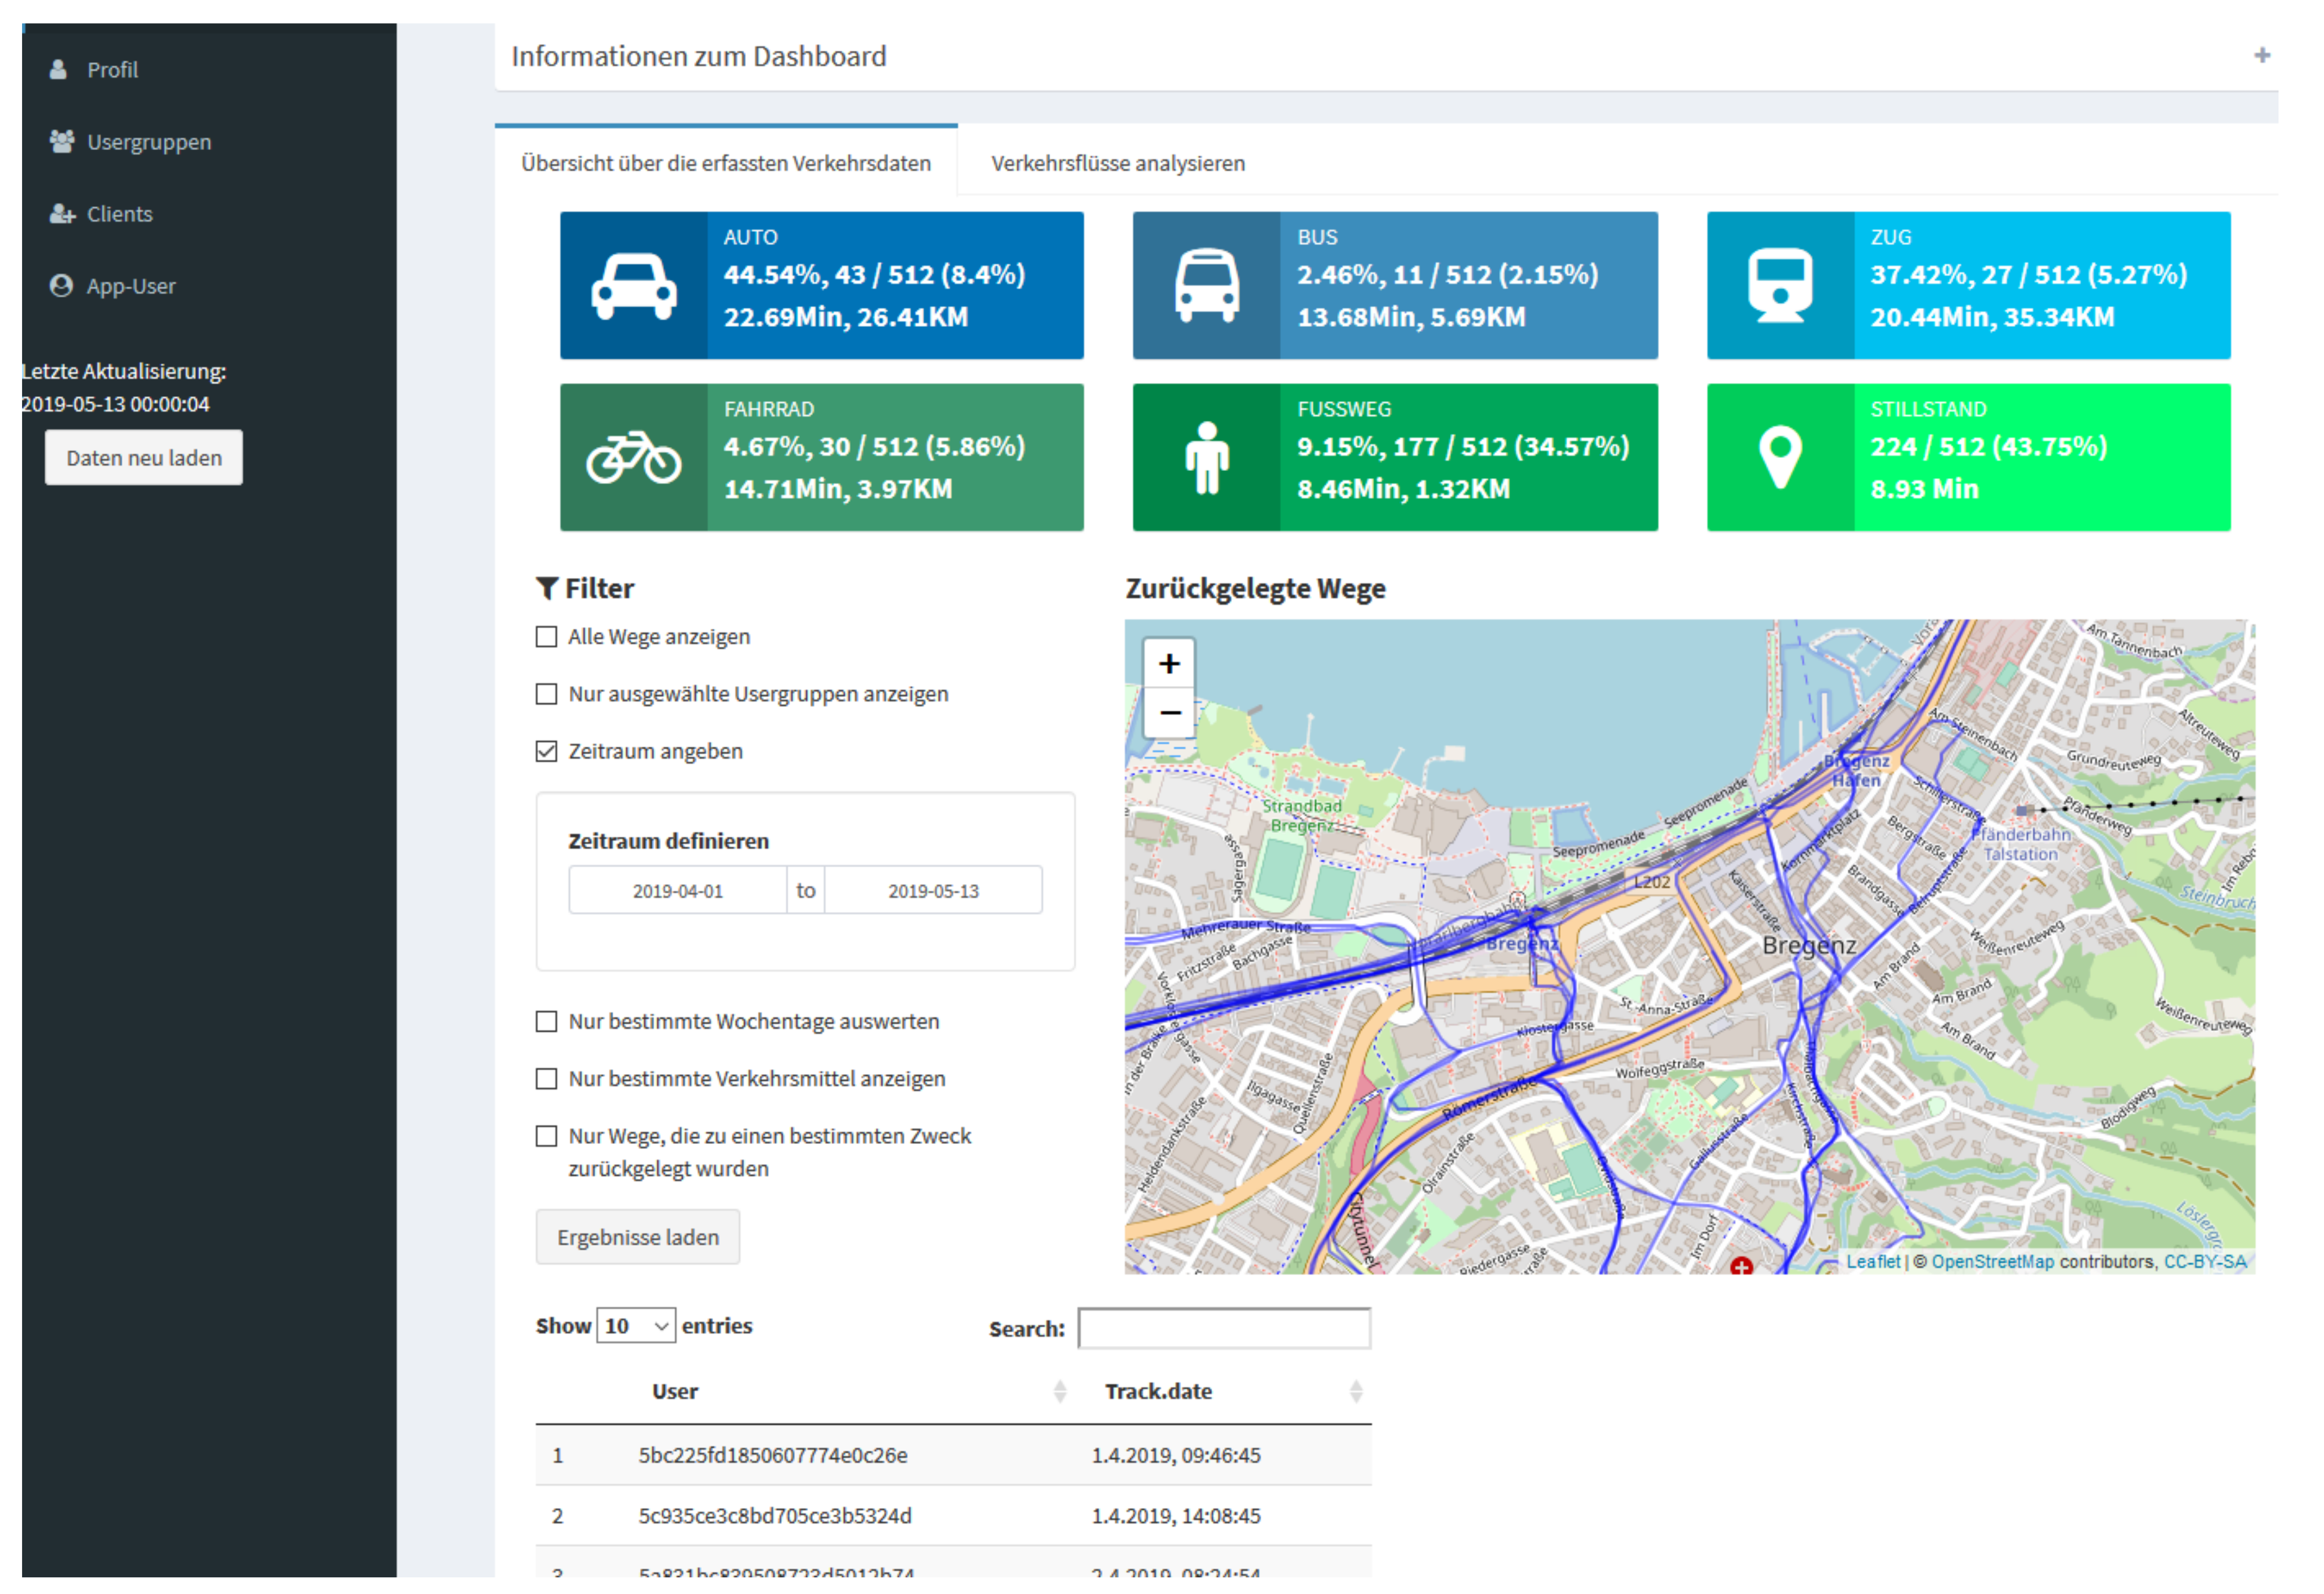
Task: Check Nur ausgewählte Usergruppen anzeigen
Action: pyautogui.click(x=546, y=695)
